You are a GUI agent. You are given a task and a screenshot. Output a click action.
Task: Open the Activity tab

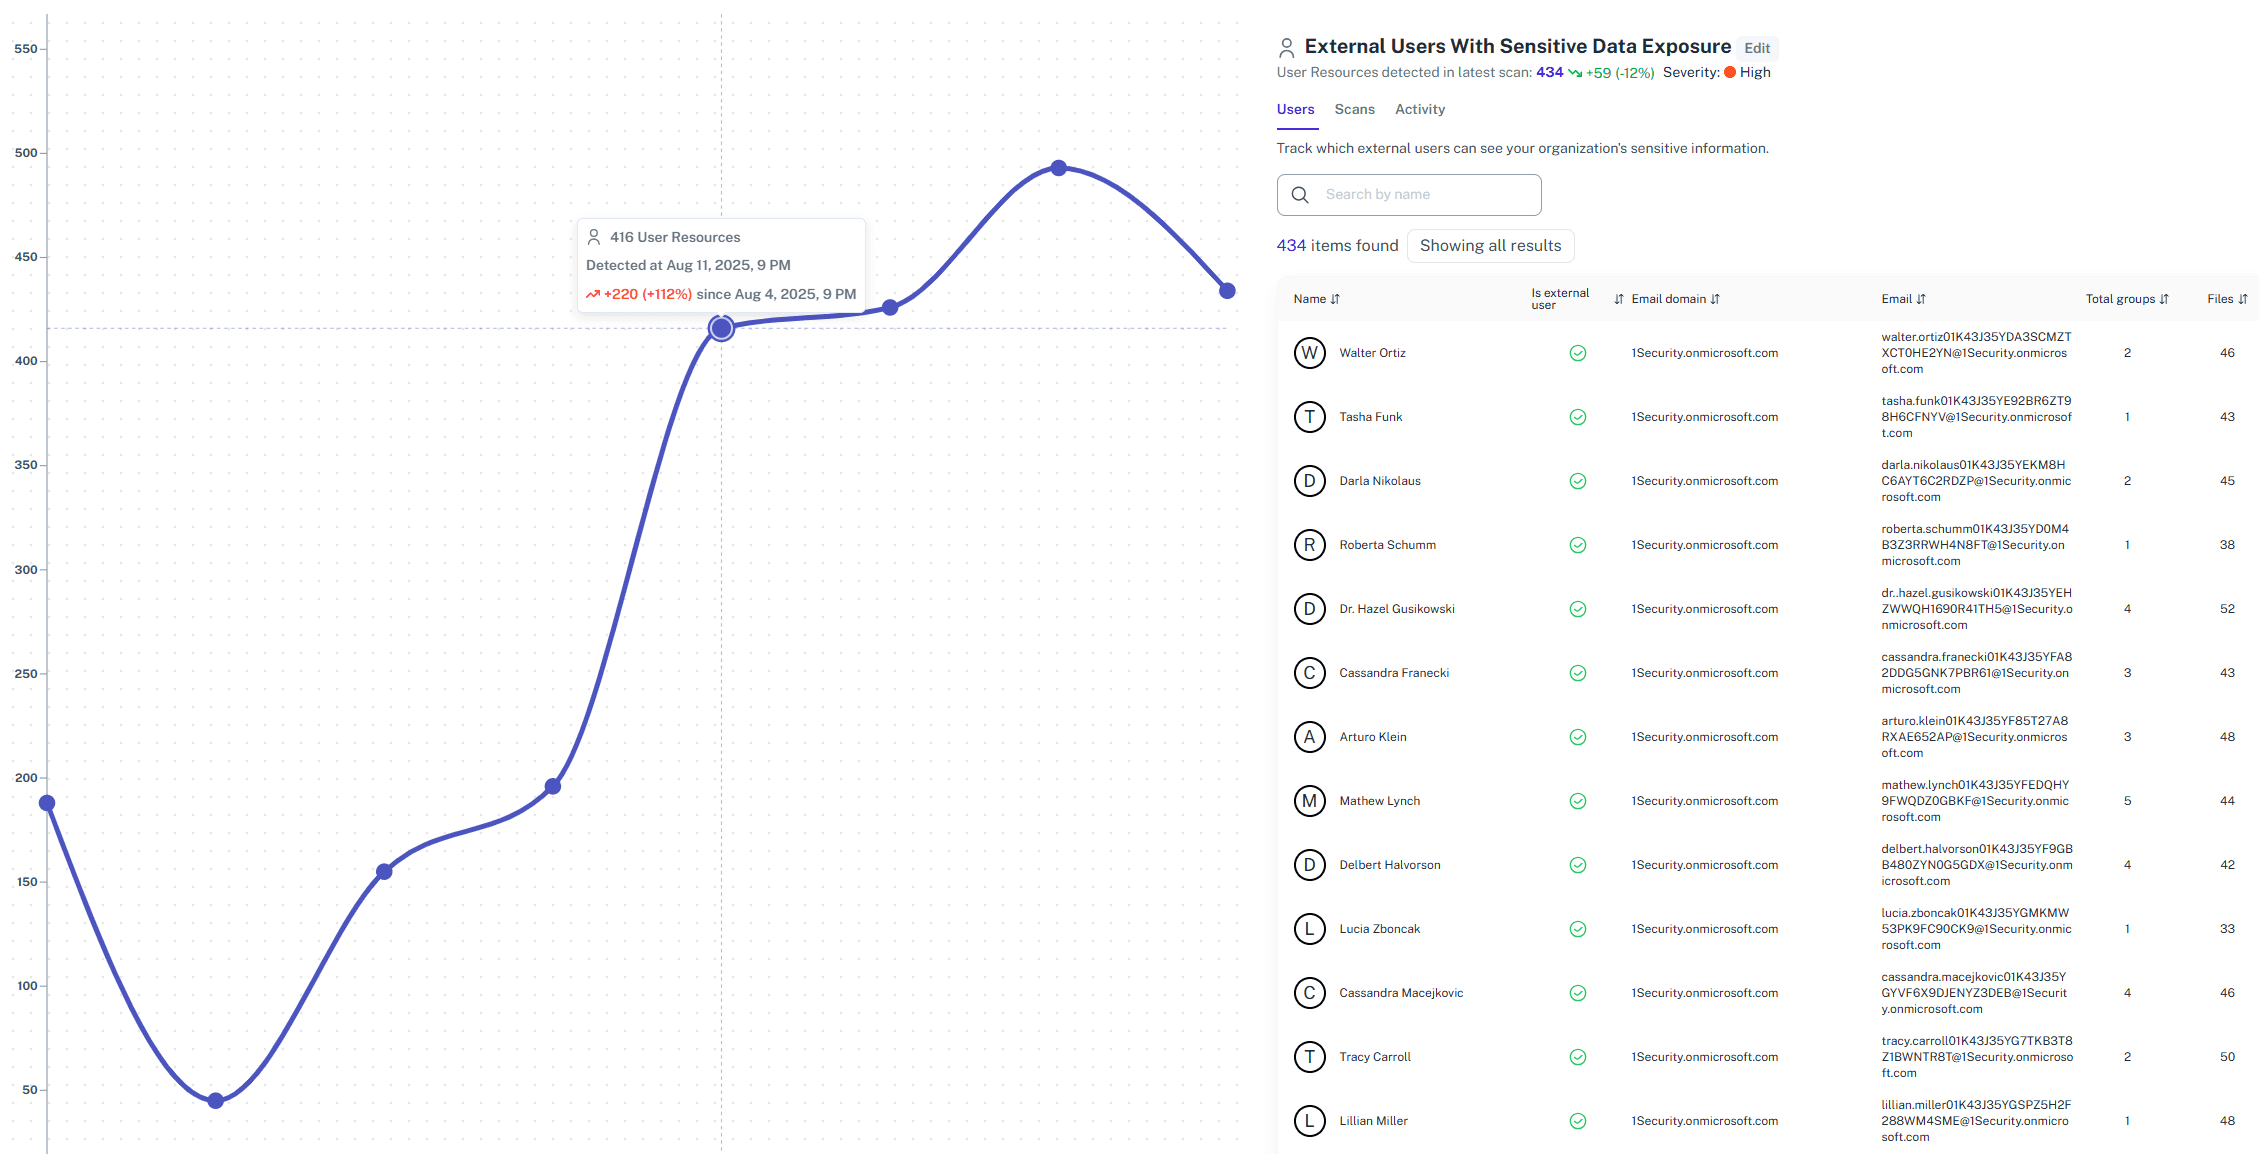click(x=1419, y=109)
